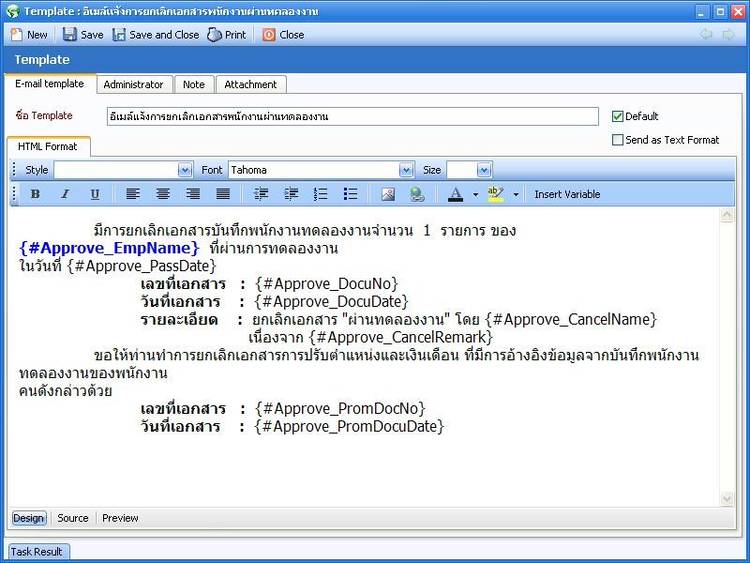Insert a numbered list
The height and width of the screenshot is (563, 750).
(321, 194)
